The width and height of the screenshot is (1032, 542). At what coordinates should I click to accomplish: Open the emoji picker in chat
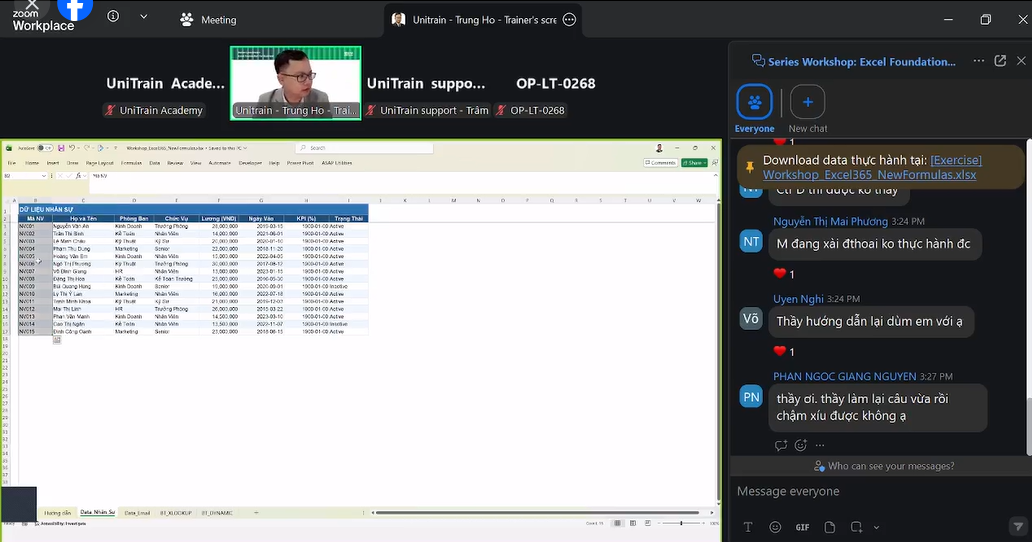[x=775, y=527]
